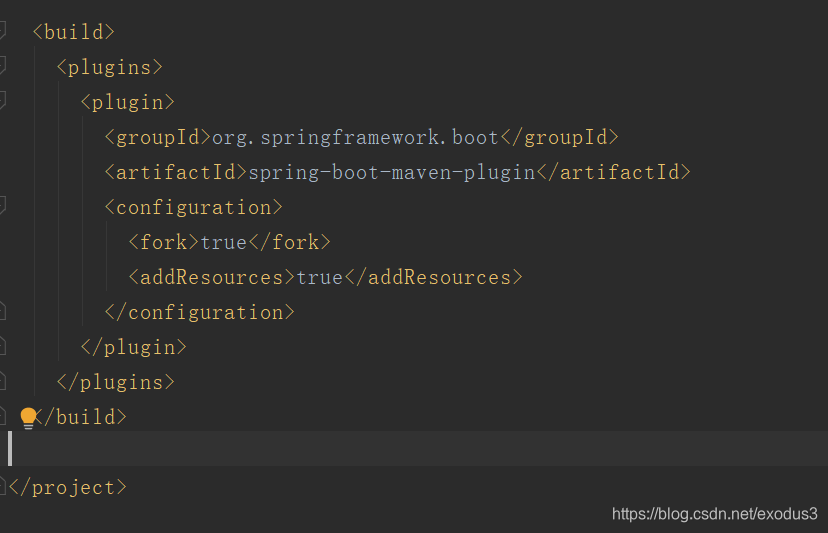
Task: Collapse the <configuration> tag fold marker
Action: coord(2,205)
